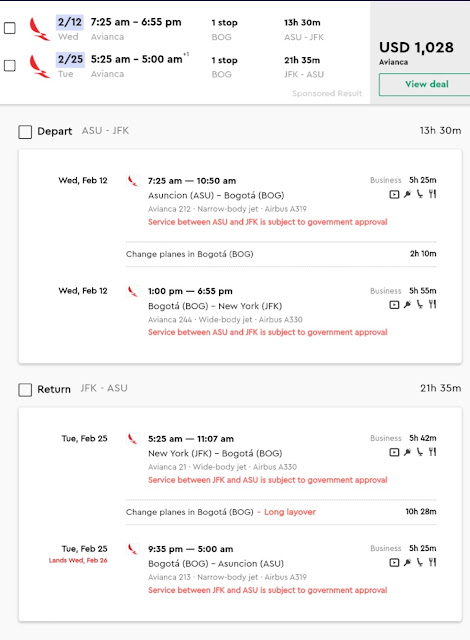Screen dimensions: 470x640
Task: Collapse the 2/12 departing flight summary row
Action: click(185, 29)
